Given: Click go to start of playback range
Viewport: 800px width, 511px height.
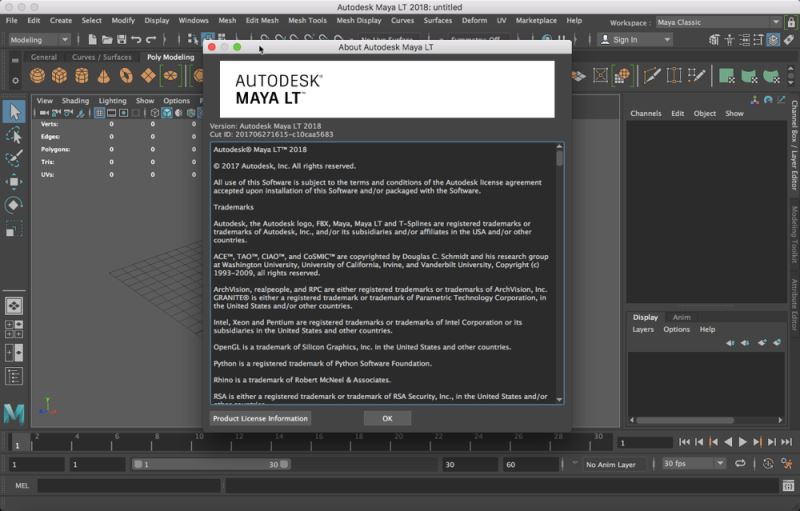Looking at the screenshot, I should pos(685,442).
